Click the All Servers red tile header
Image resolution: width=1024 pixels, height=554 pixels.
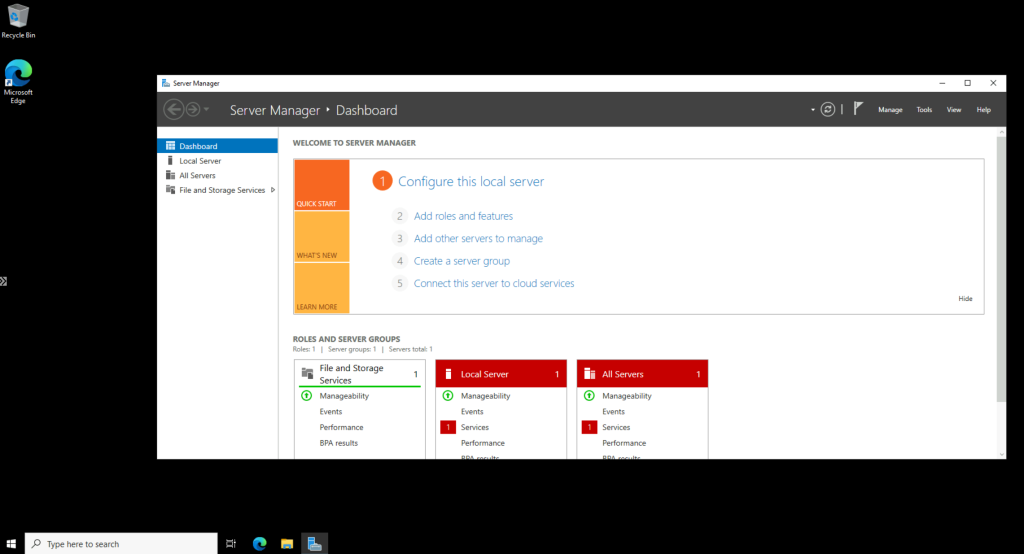pos(642,374)
